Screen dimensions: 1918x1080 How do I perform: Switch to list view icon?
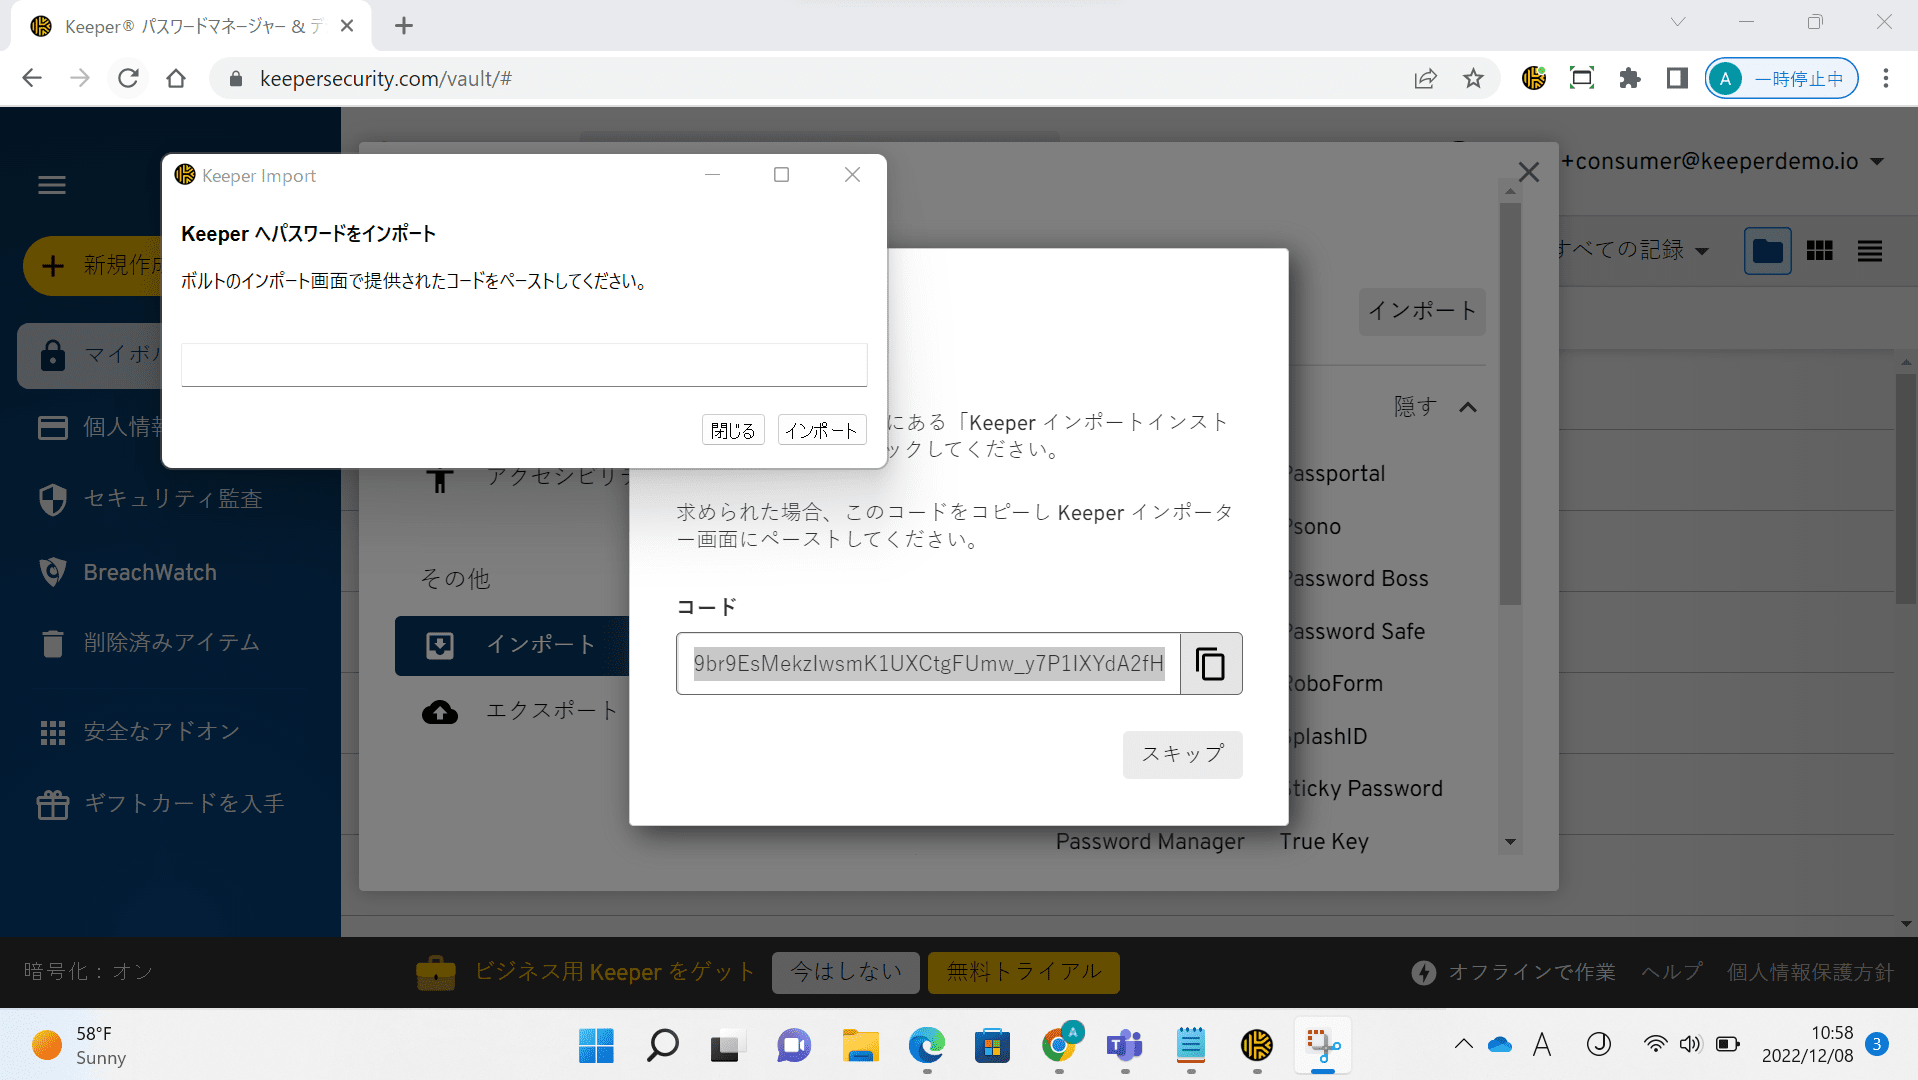[1869, 251]
